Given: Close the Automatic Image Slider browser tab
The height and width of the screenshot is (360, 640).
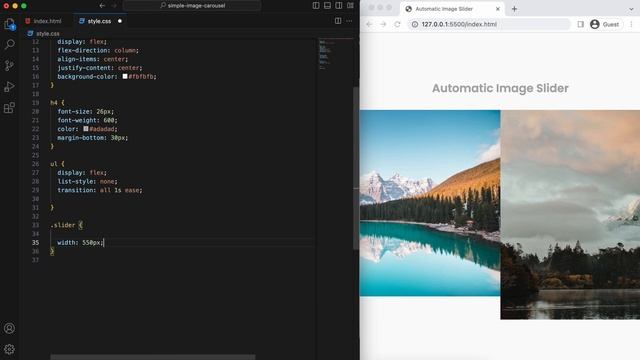Looking at the screenshot, I should [498, 9].
